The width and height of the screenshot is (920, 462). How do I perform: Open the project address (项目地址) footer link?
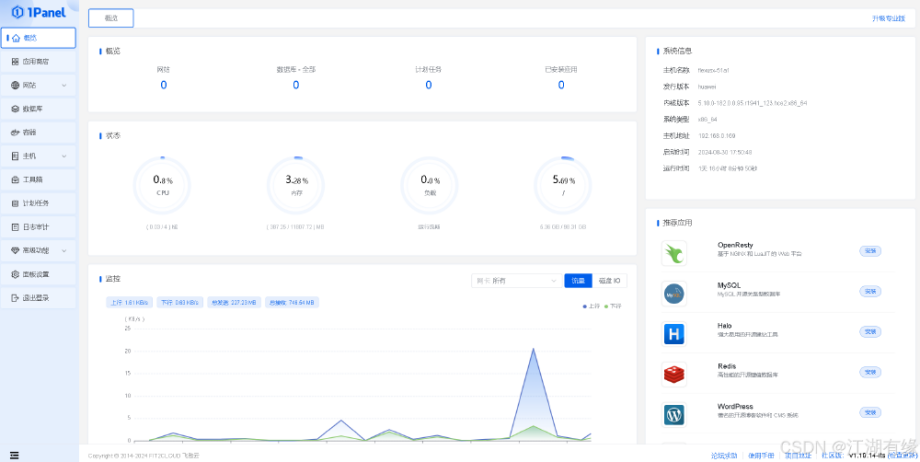click(x=799, y=456)
